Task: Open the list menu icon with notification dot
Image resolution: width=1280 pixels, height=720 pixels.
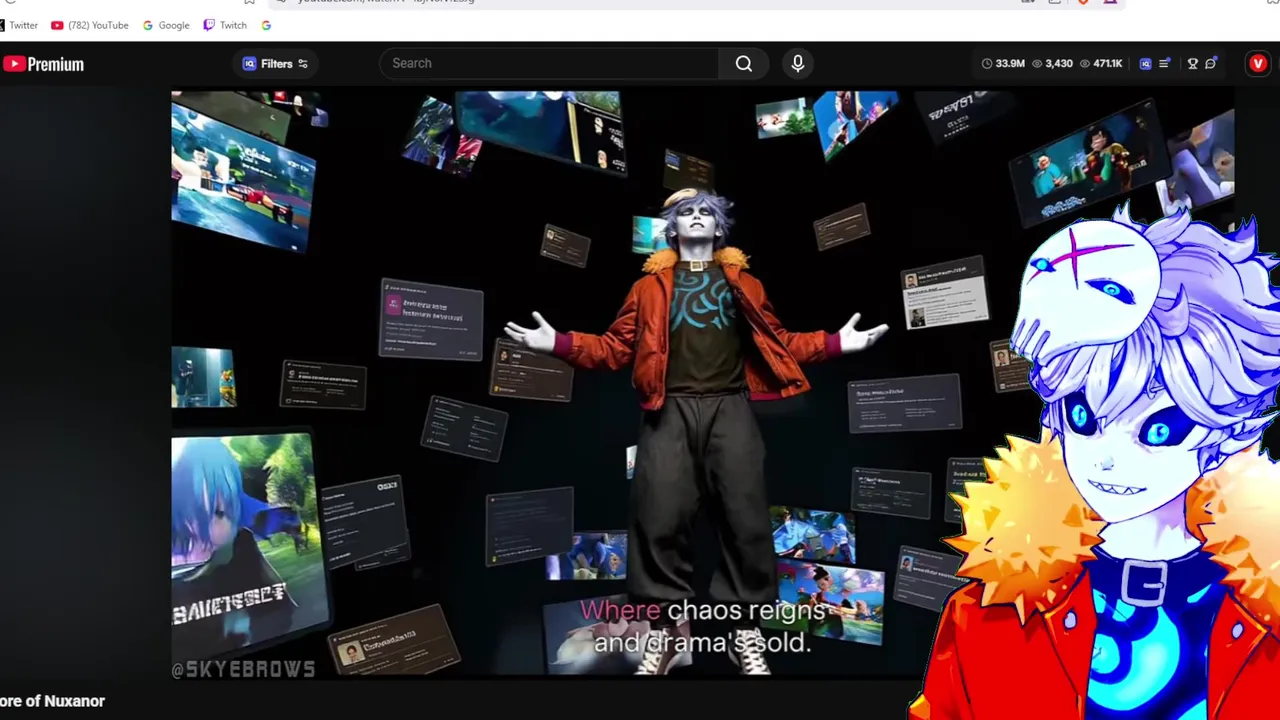Action: (x=1165, y=64)
